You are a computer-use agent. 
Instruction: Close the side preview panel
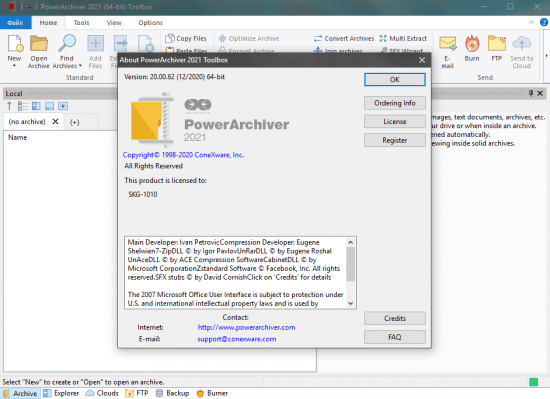point(540,93)
